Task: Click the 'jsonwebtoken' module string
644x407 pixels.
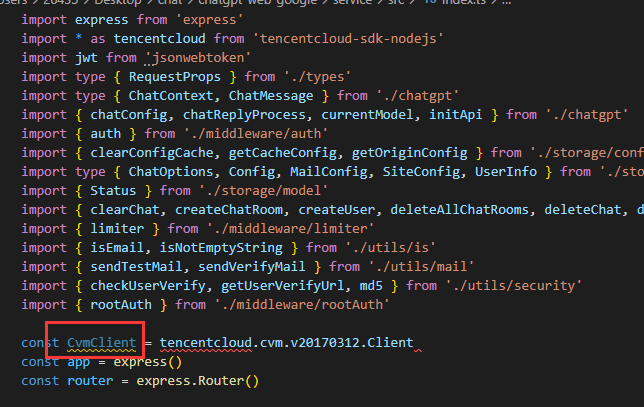Action: coord(198,57)
